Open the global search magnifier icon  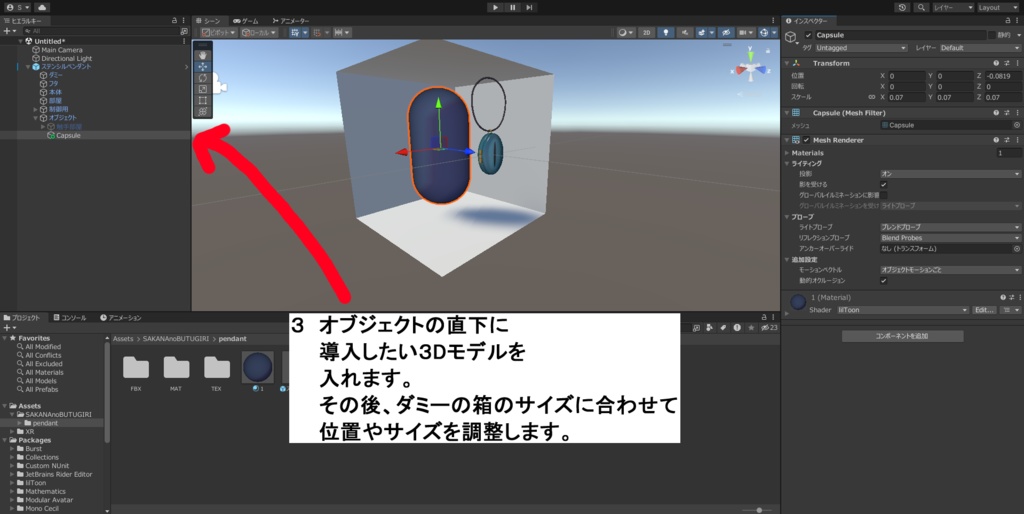(x=921, y=7)
